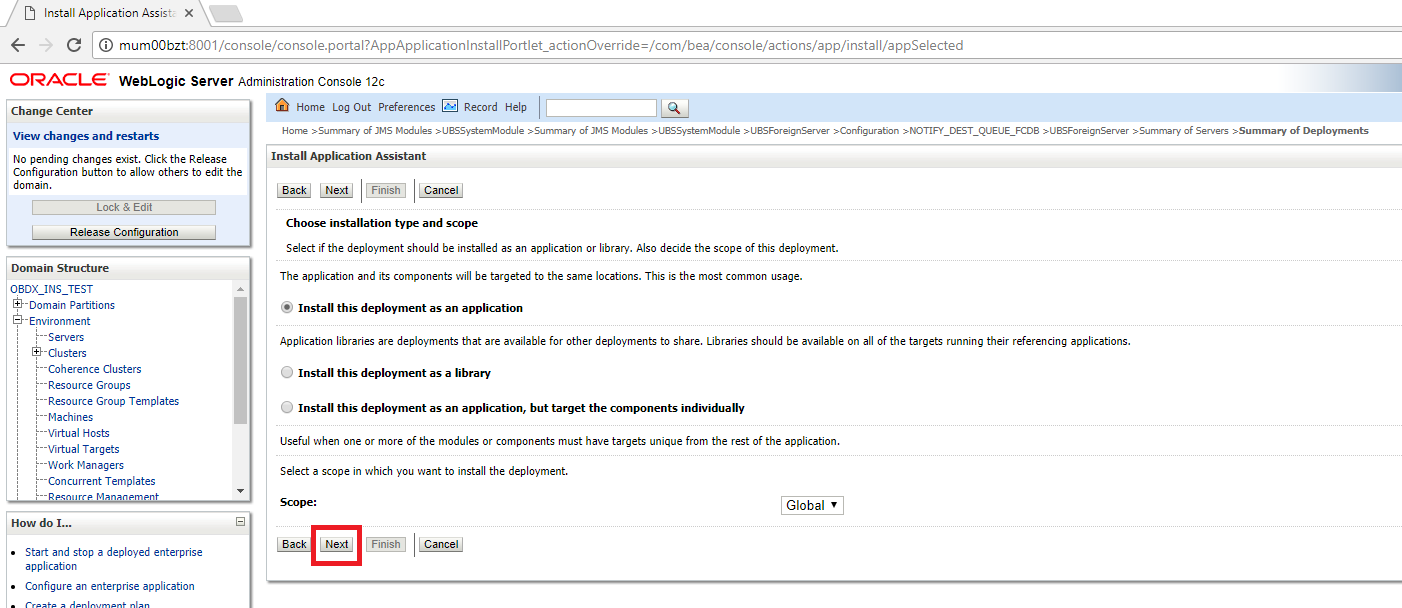Screen dimensions: 1402x608
Task: Open Resource Groups tree item
Action: [x=89, y=385]
